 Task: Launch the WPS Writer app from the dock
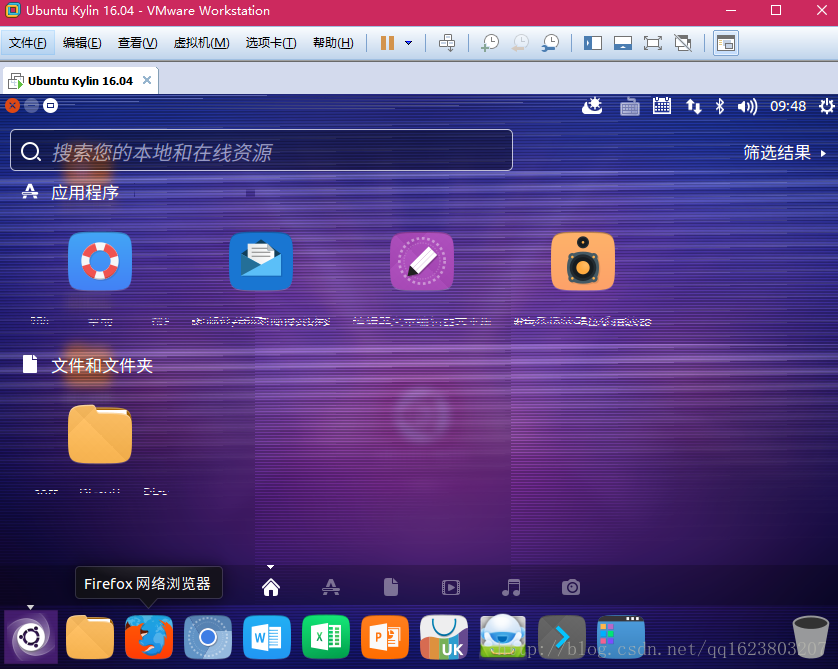266,636
